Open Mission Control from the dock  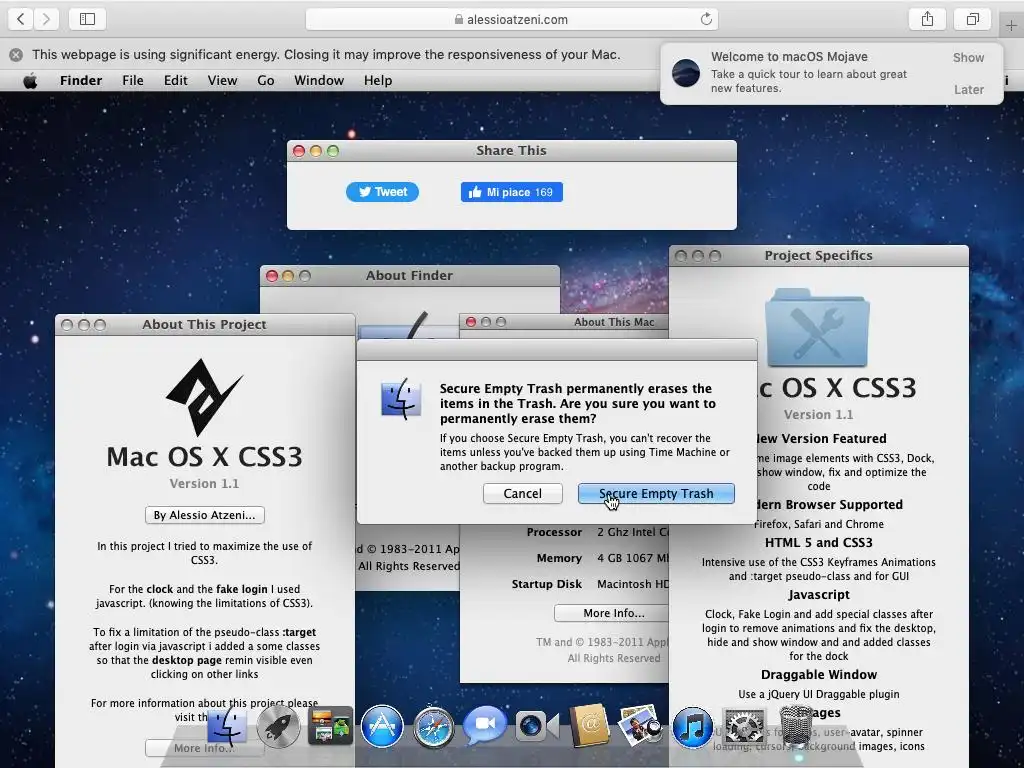coord(330,726)
